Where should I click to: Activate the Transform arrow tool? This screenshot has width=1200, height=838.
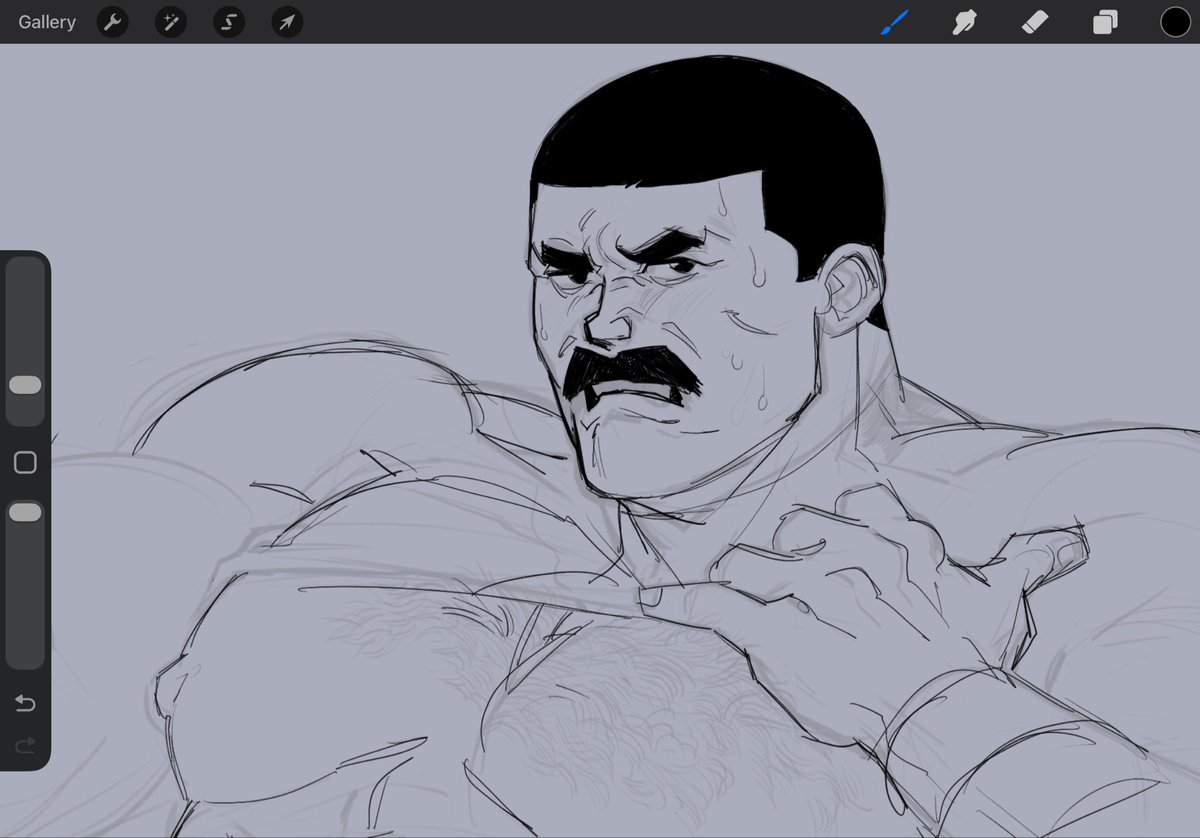pos(287,22)
